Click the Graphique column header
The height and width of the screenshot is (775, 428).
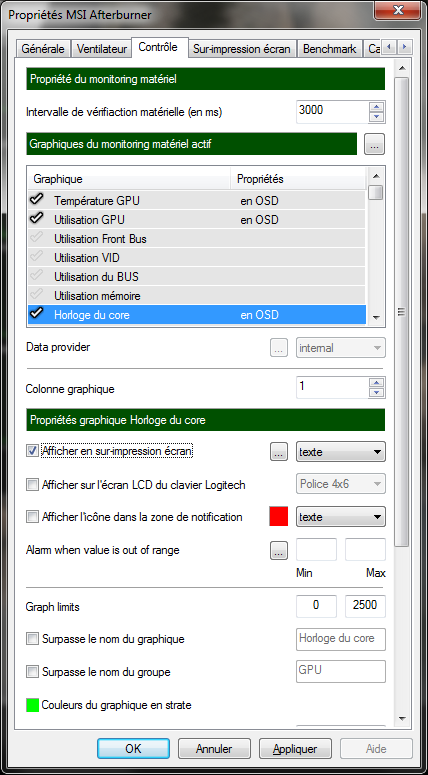pyautogui.click(x=129, y=179)
